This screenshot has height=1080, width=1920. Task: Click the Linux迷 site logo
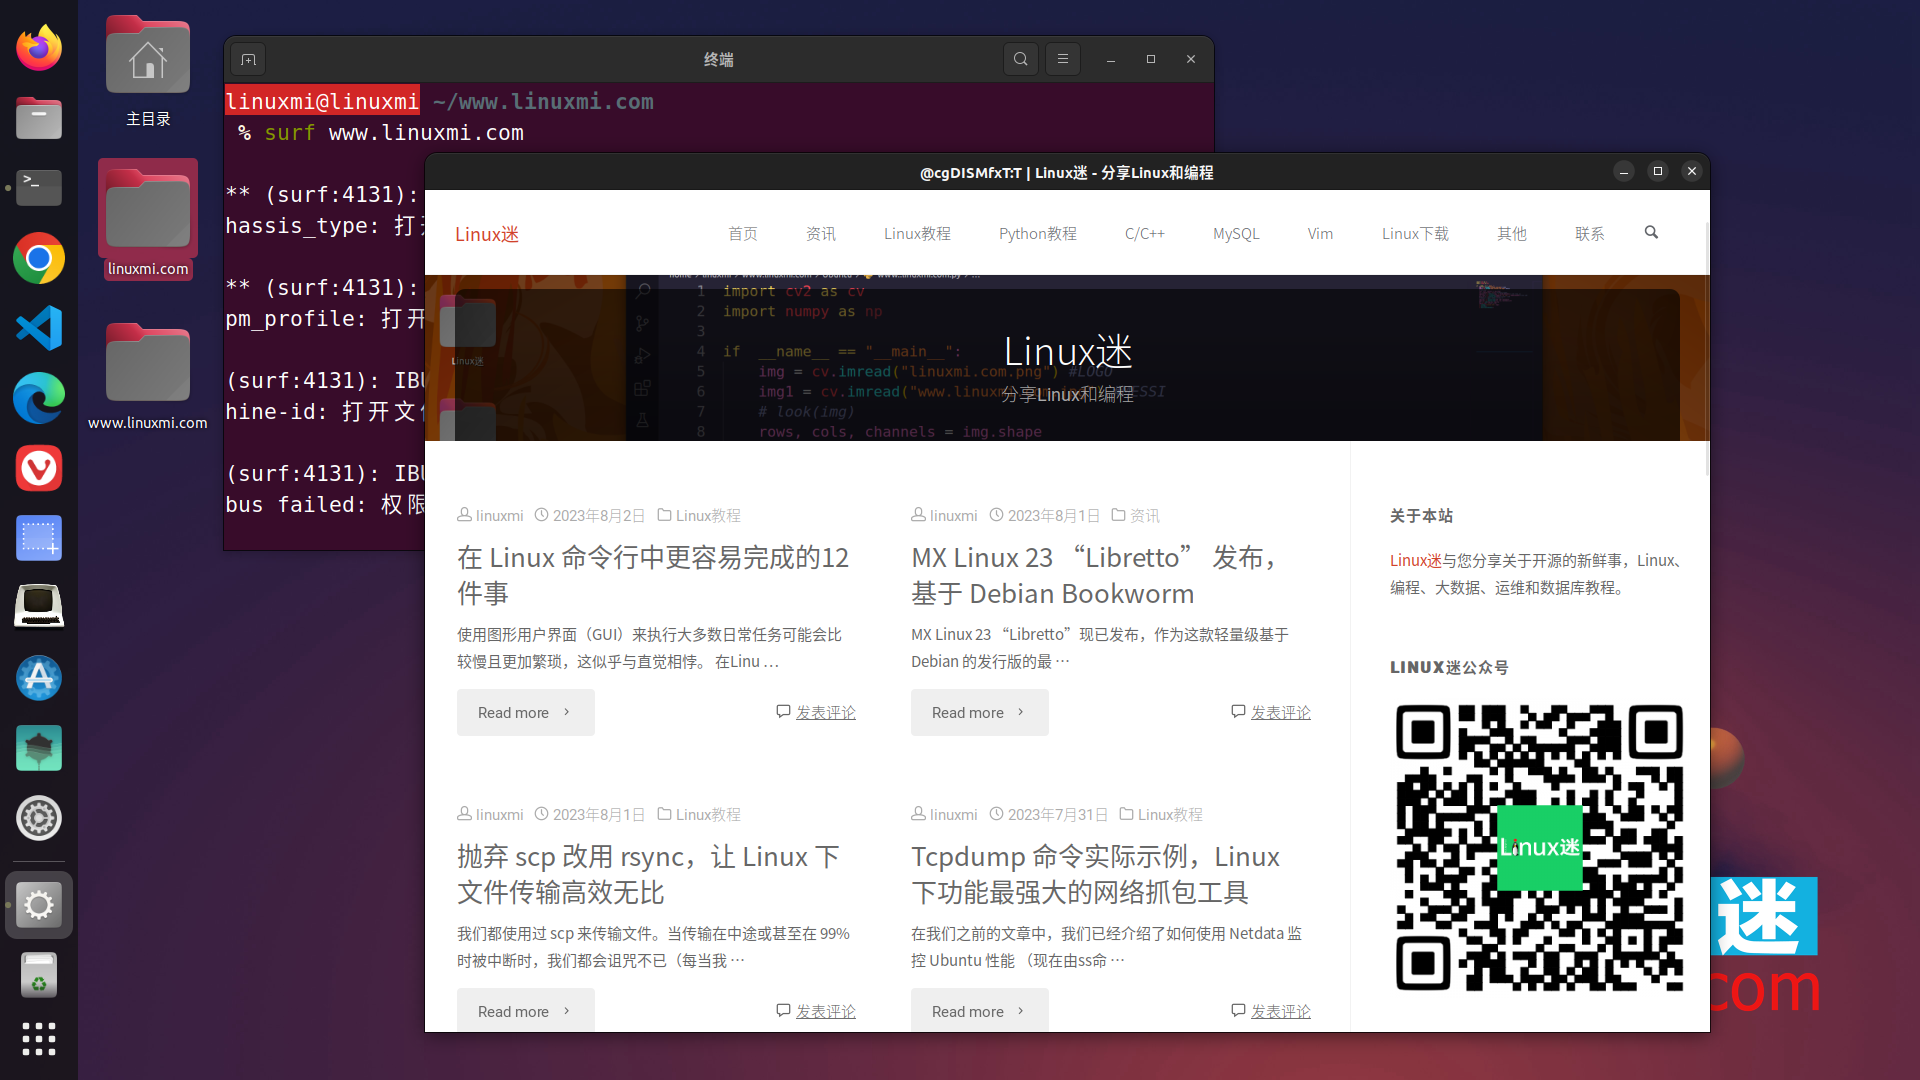click(487, 234)
